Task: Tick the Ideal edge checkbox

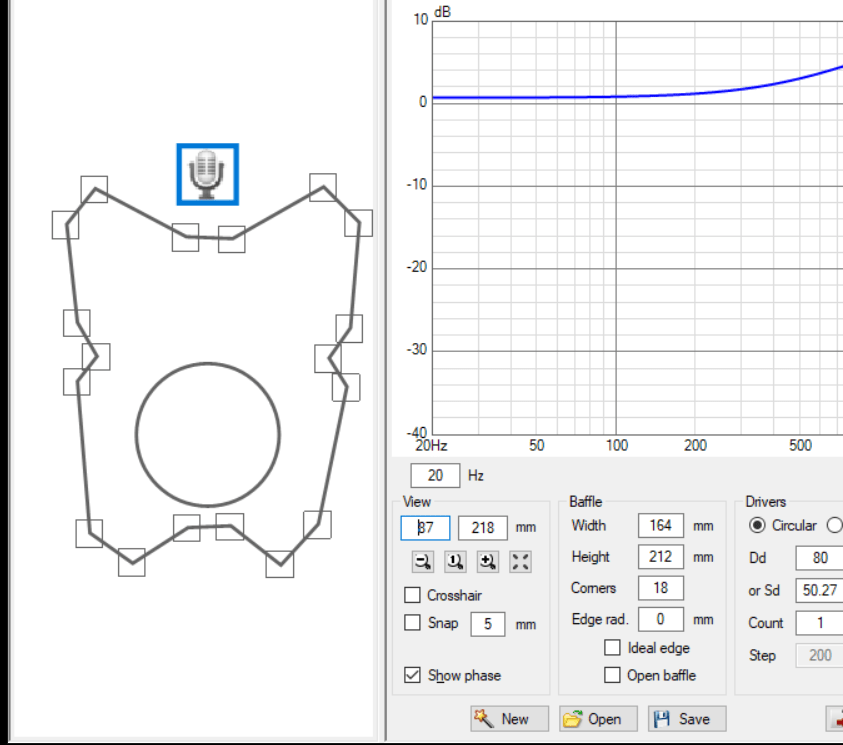Action: coord(612,648)
